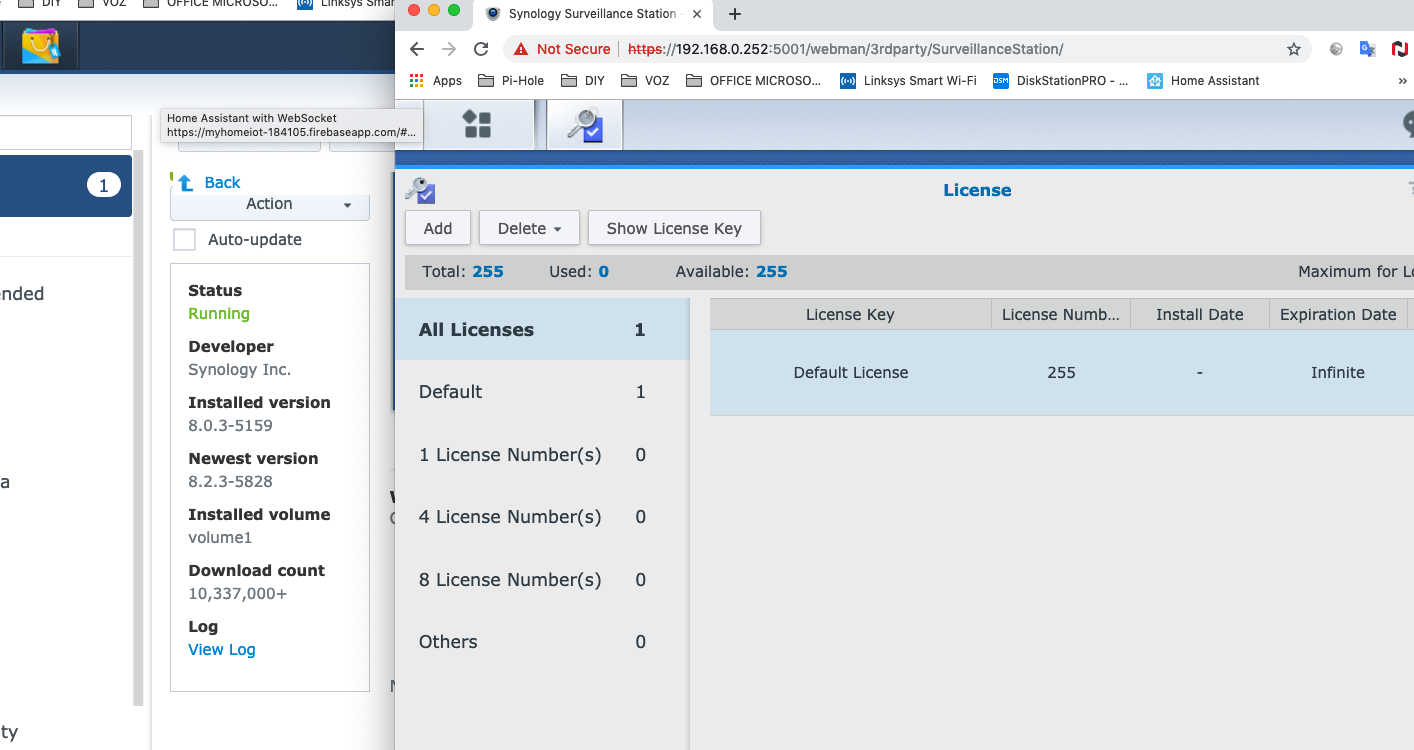Select All Licenses category
Image resolution: width=1414 pixels, height=750 pixels.
(542, 330)
